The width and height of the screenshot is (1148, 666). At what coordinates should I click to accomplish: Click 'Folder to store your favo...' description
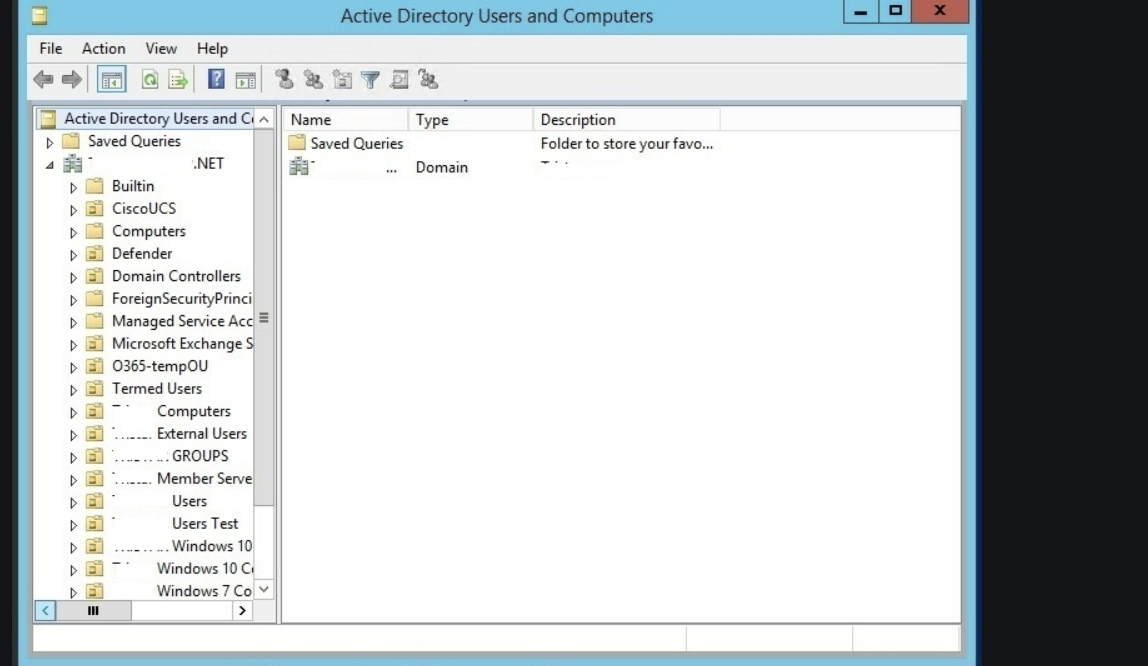pyautogui.click(x=627, y=143)
